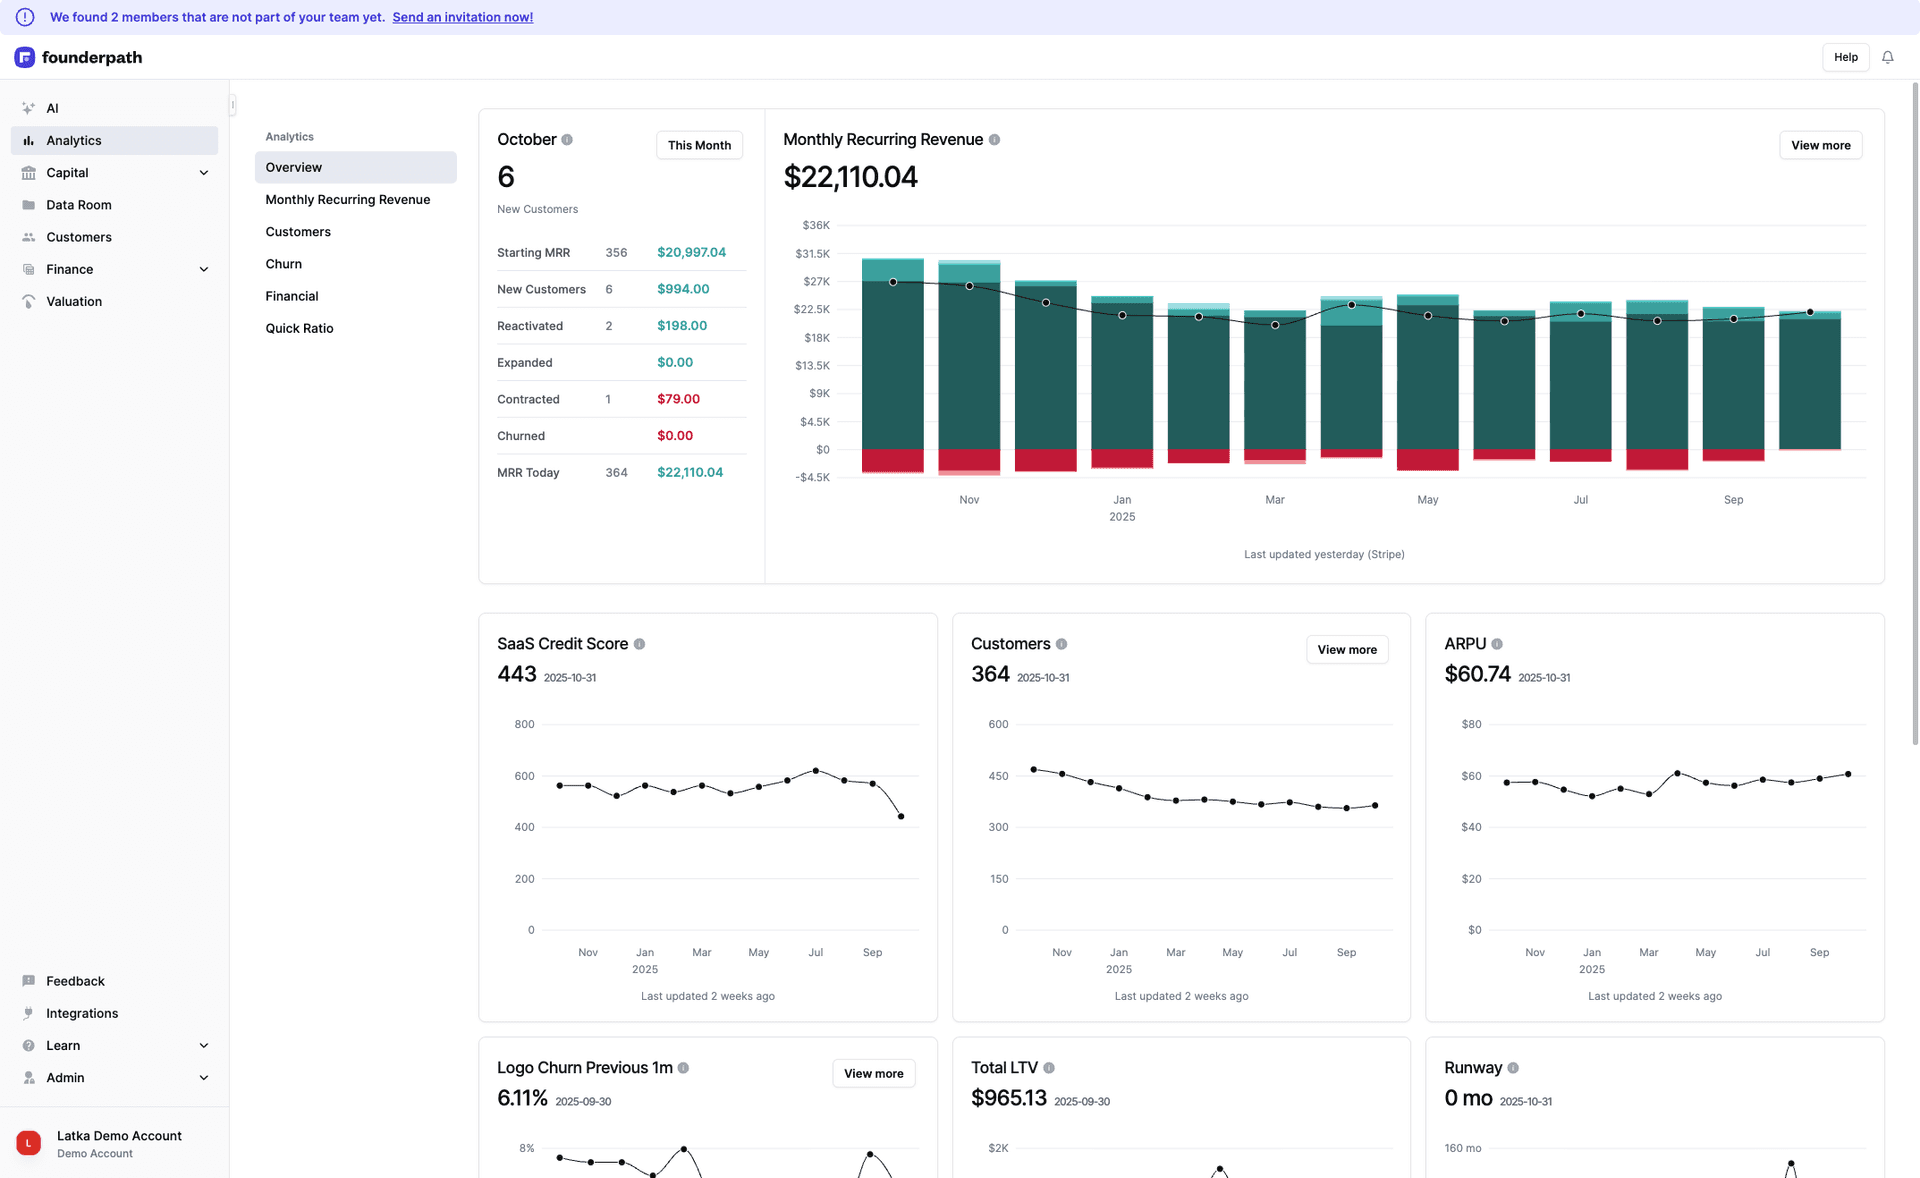
Task: Open the Data Room folder icon
Action: point(28,205)
